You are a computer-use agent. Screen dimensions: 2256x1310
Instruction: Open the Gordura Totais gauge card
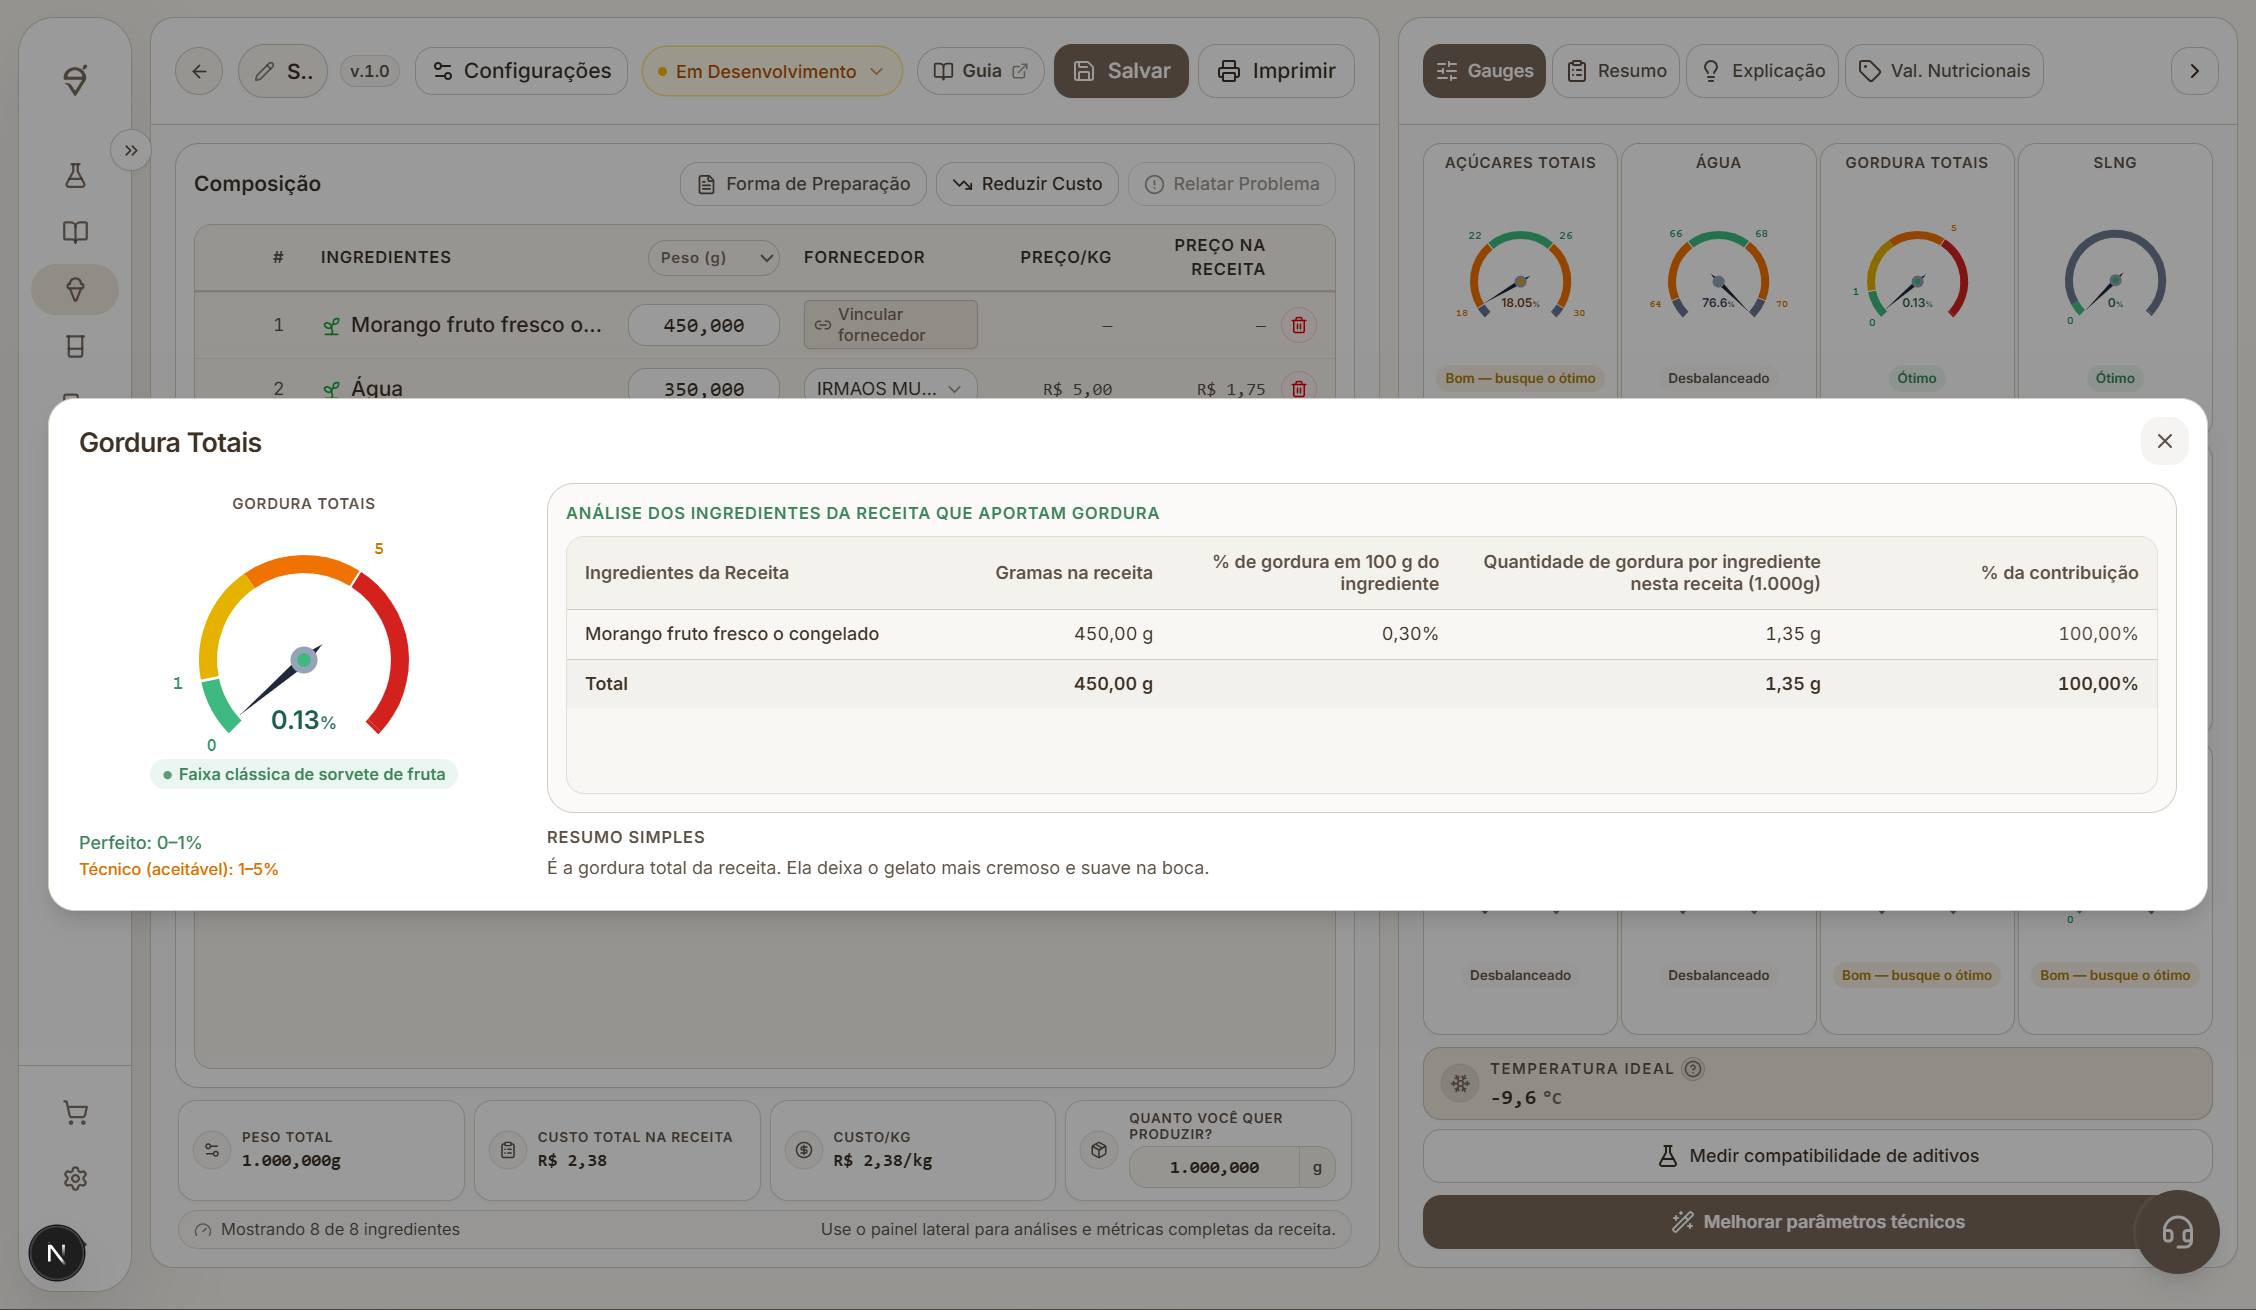point(1917,272)
